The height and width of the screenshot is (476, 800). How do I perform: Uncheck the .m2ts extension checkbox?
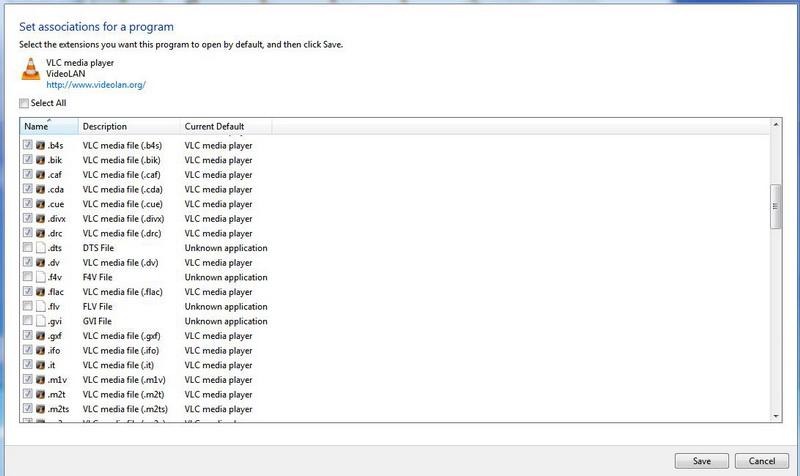(x=28, y=408)
